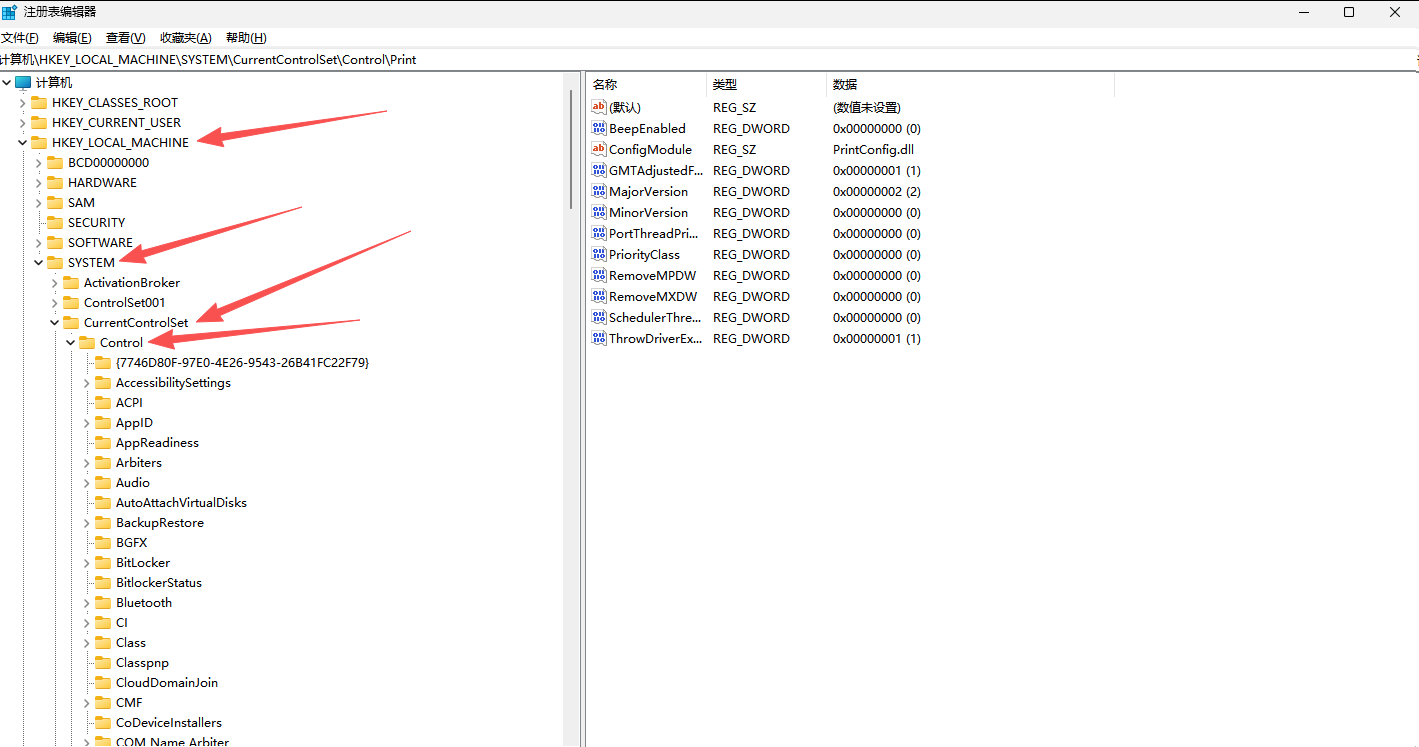Expand the SOFTWARE tree node
Image resolution: width=1419 pixels, height=747 pixels.
point(38,242)
